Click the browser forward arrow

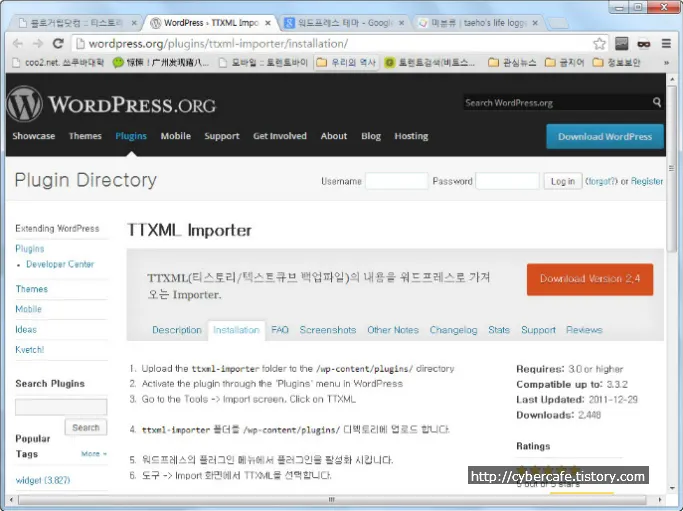pos(38,44)
